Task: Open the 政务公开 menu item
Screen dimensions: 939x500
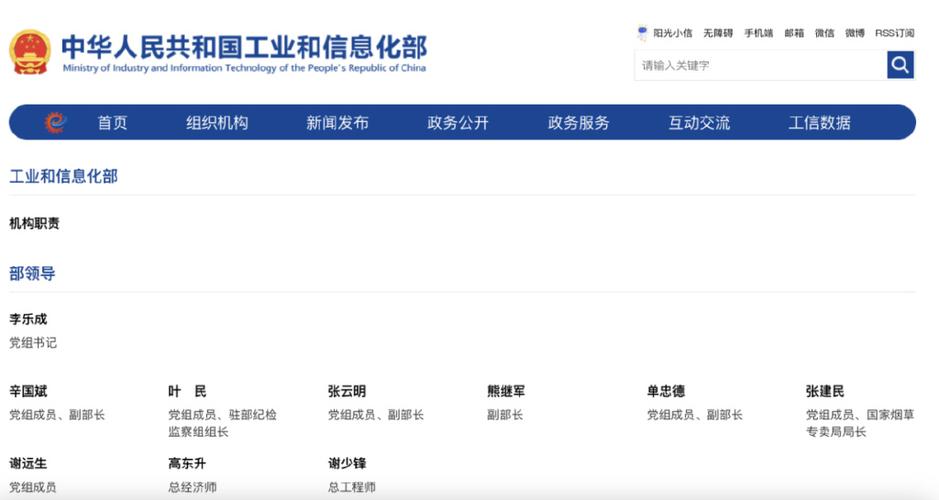Action: pos(458,123)
